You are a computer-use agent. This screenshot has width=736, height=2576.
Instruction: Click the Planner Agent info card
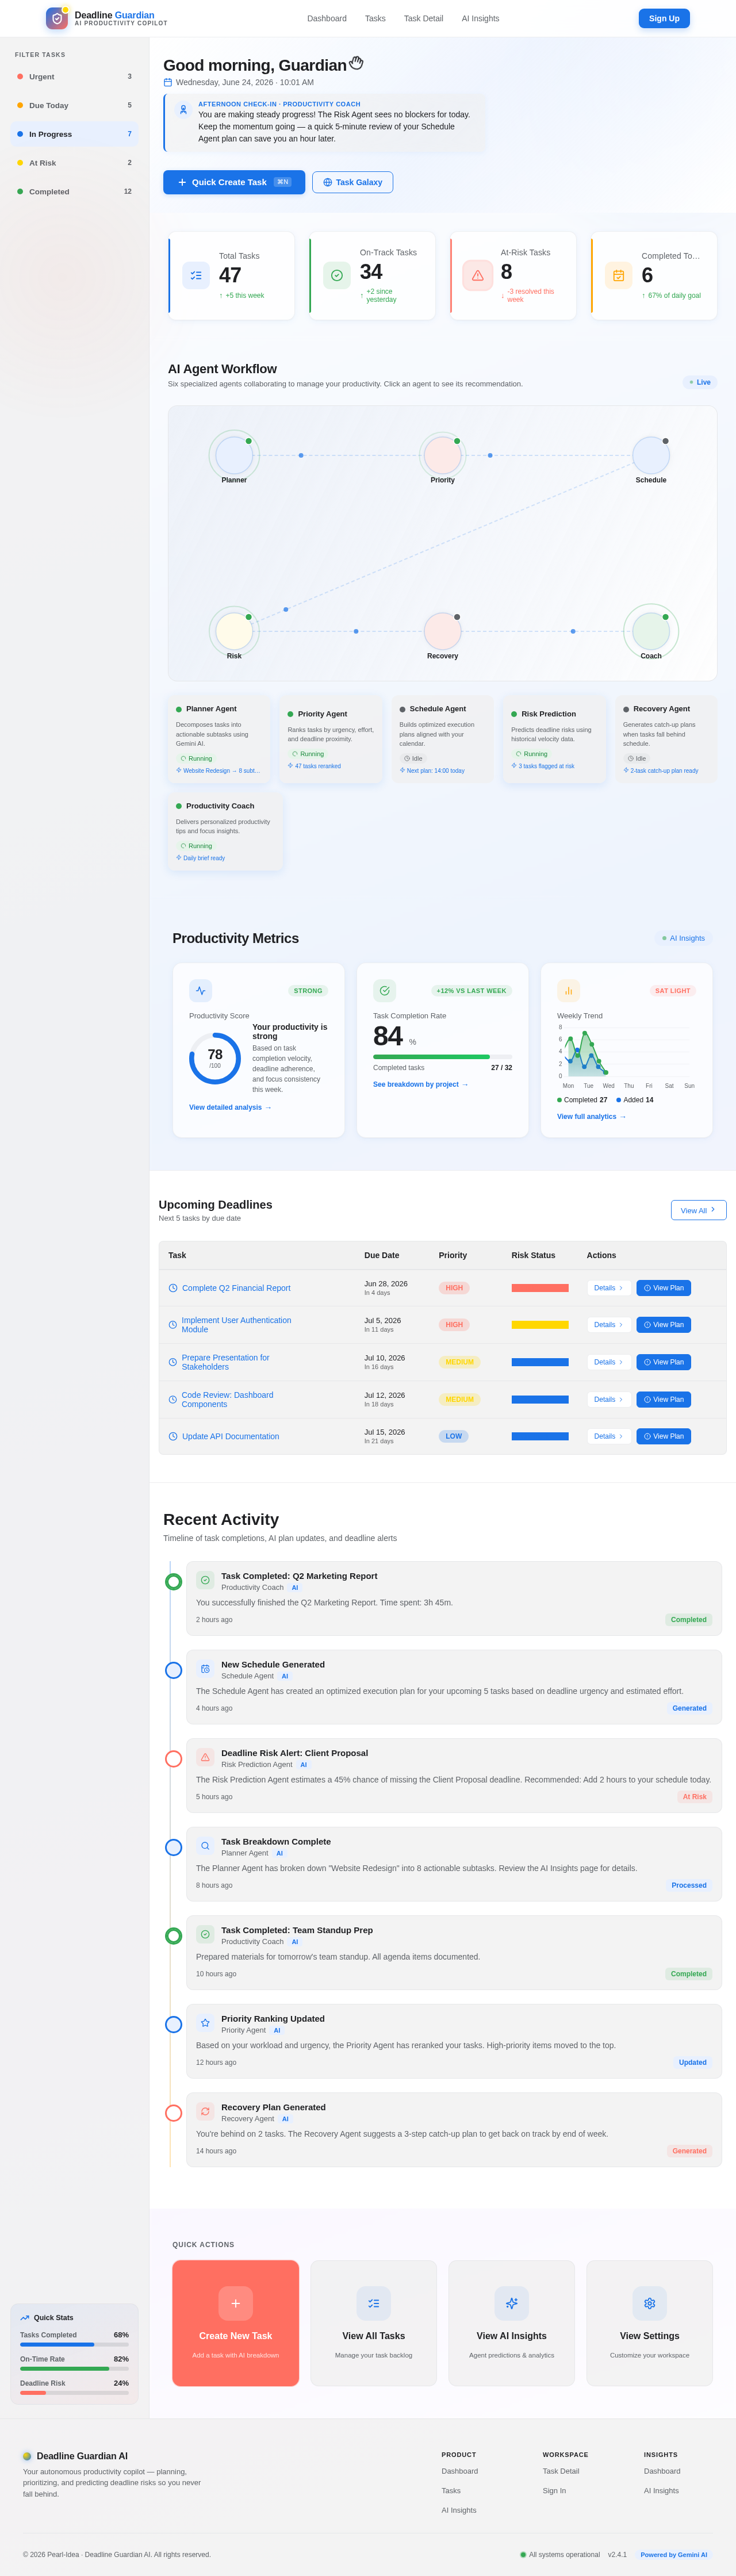[219, 739]
